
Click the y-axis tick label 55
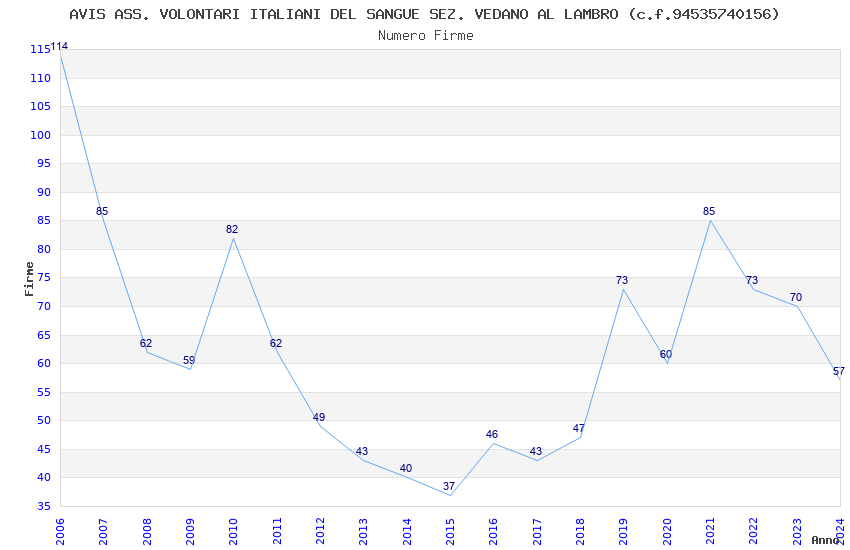coord(43,392)
